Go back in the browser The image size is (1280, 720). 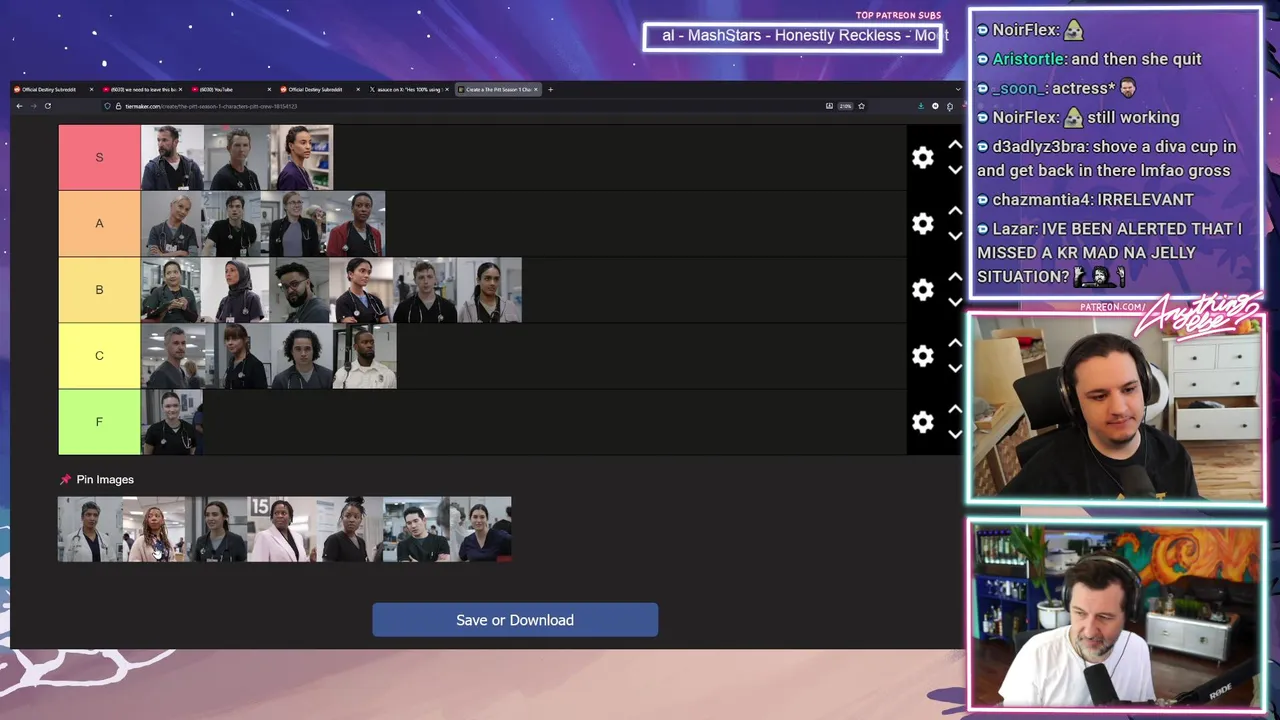pyautogui.click(x=18, y=106)
